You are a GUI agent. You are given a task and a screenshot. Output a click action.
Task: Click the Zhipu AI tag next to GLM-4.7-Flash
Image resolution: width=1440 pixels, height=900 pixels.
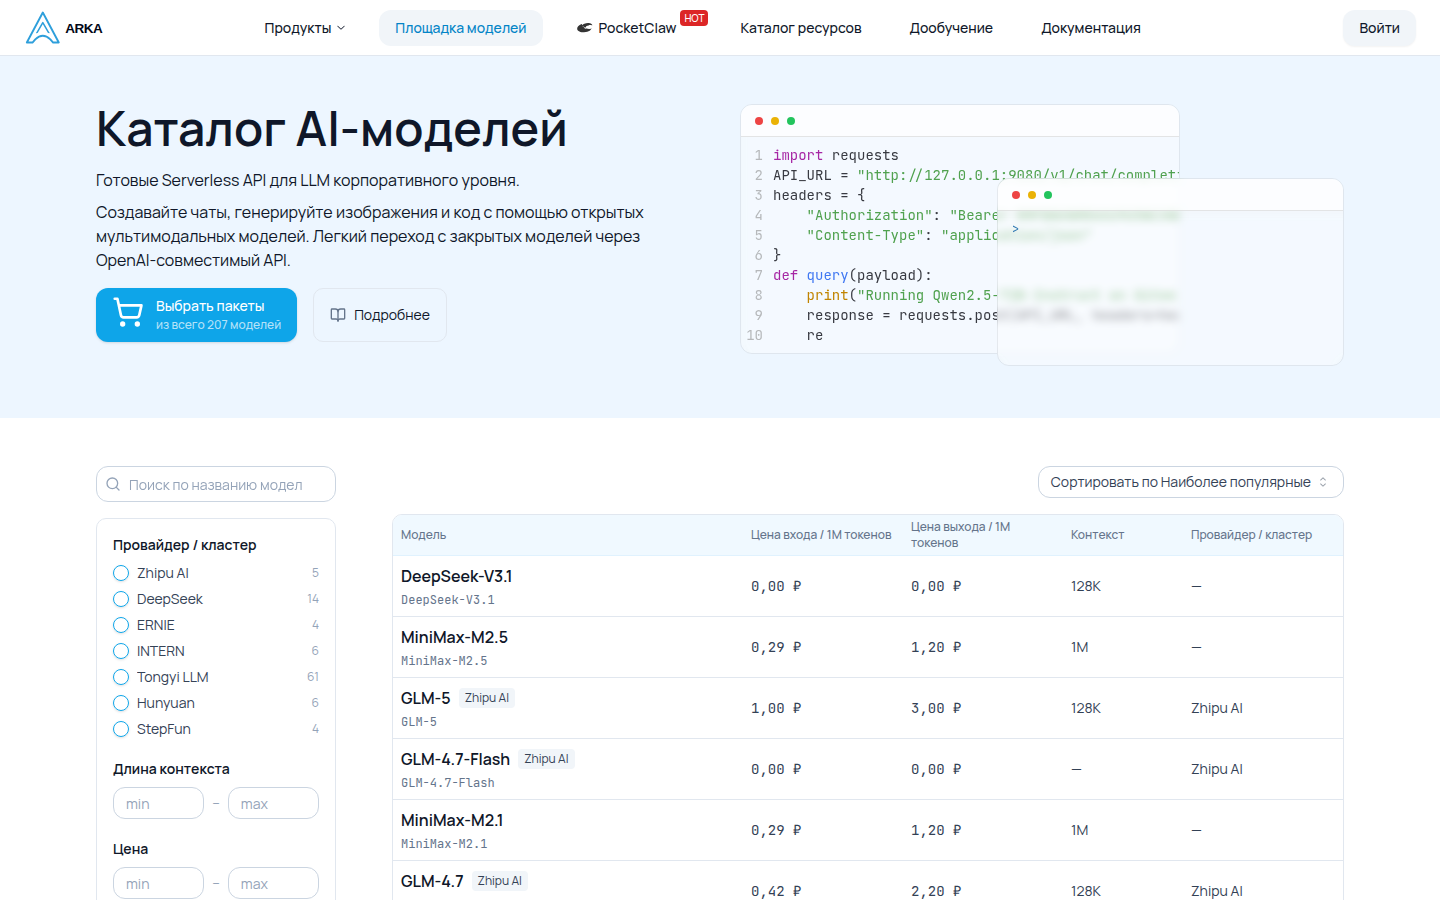pos(547,759)
